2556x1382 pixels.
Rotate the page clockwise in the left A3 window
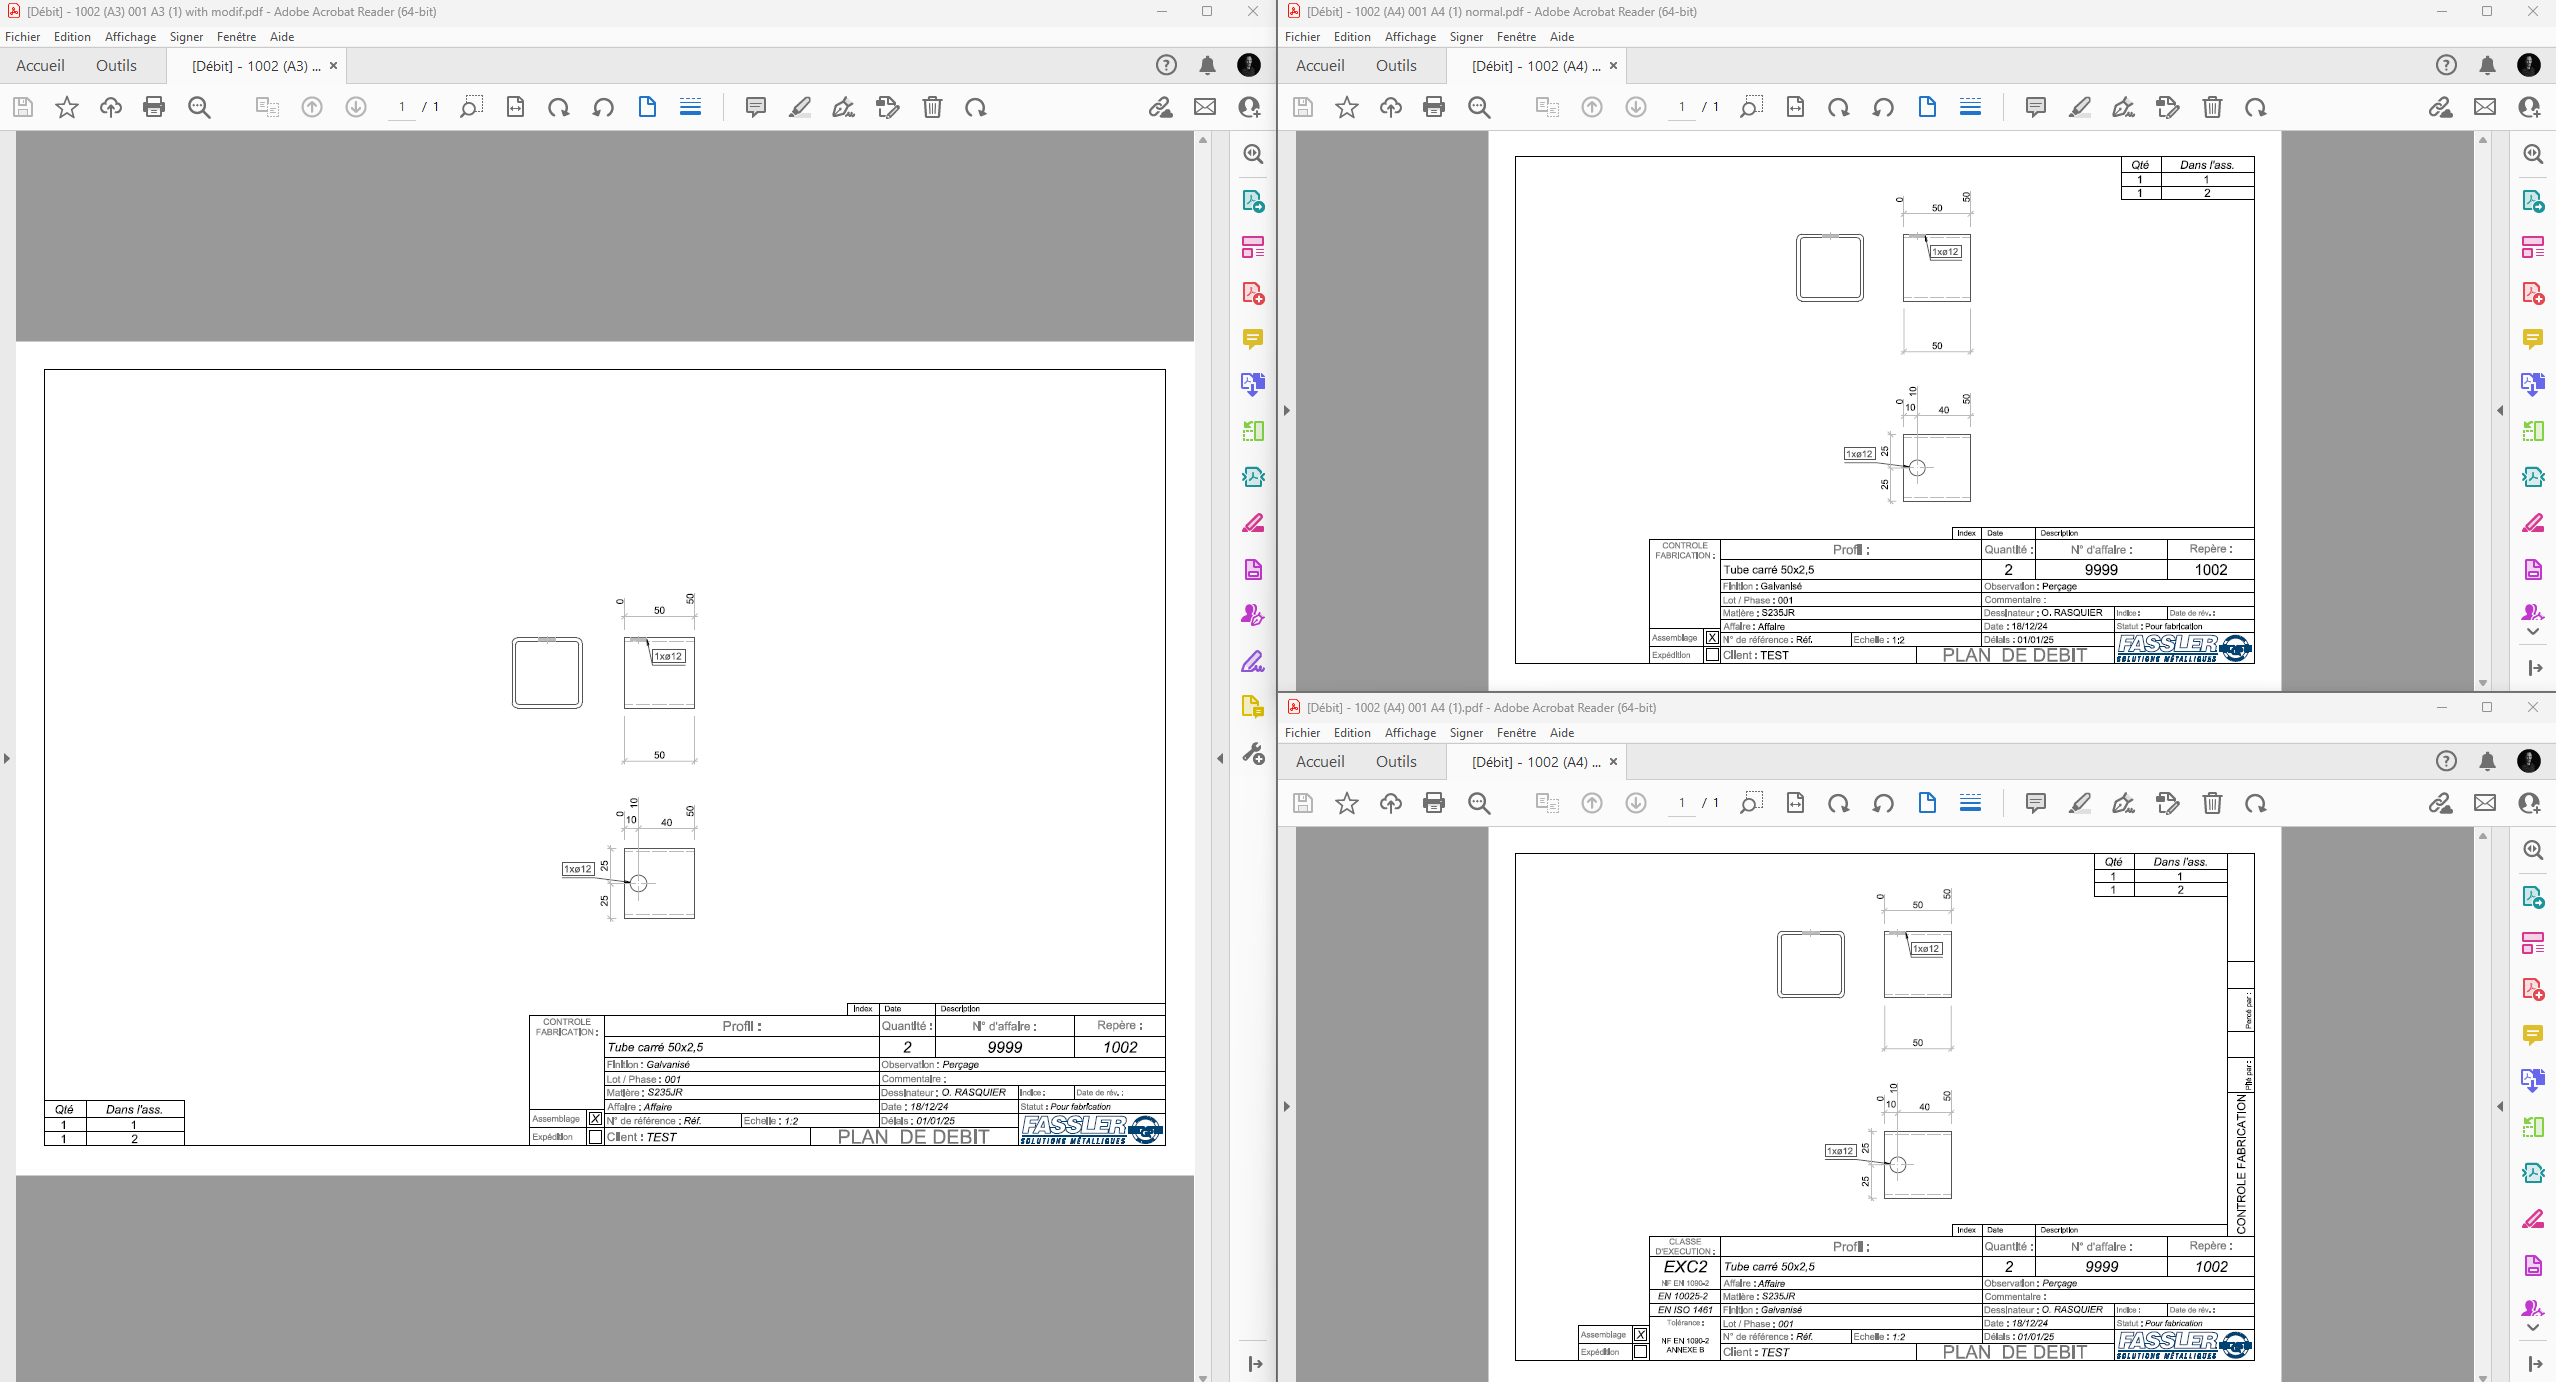click(559, 107)
